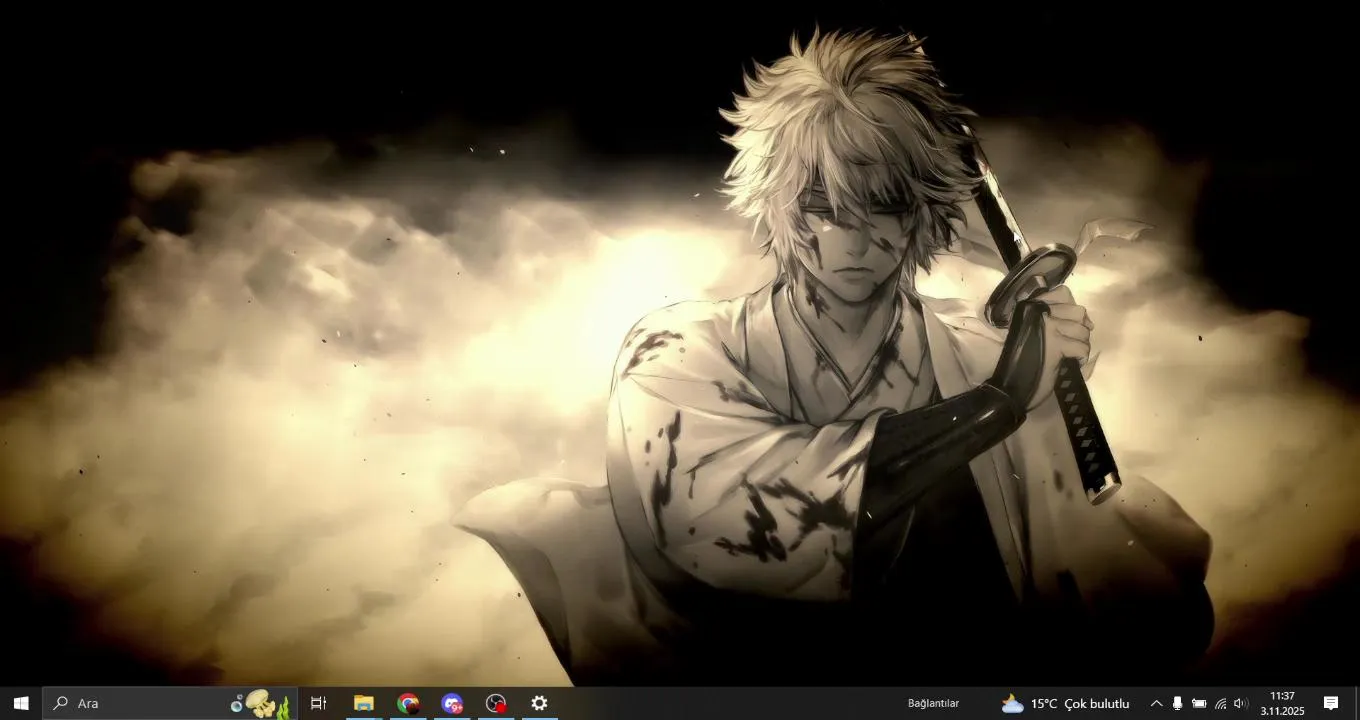This screenshot has width=1360, height=720.
Task: Open the Windows Start menu
Action: (x=21, y=703)
